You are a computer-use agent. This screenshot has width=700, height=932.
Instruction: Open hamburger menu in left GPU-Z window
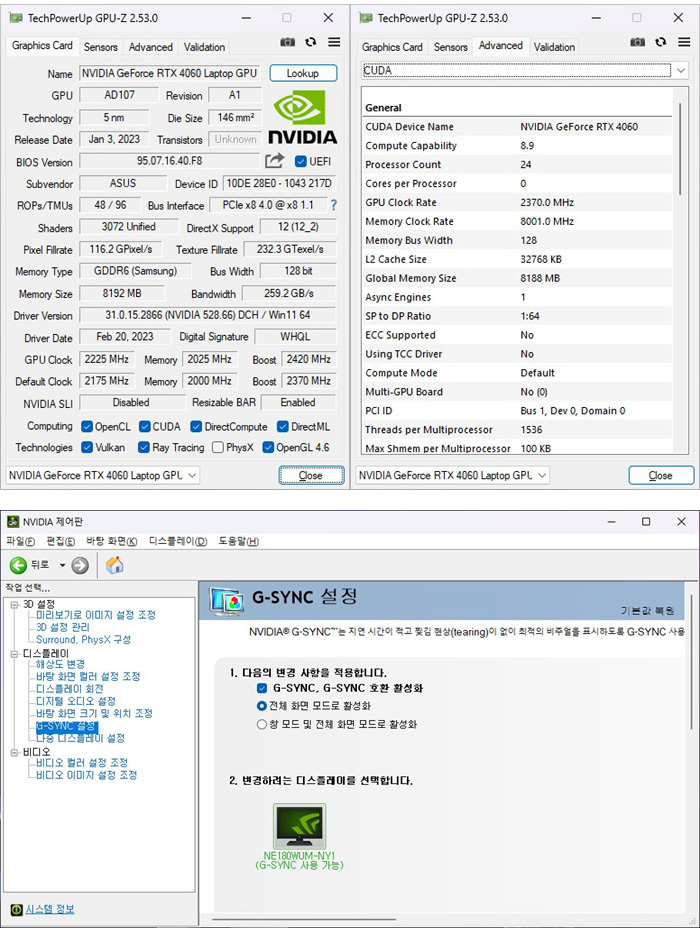tap(335, 42)
